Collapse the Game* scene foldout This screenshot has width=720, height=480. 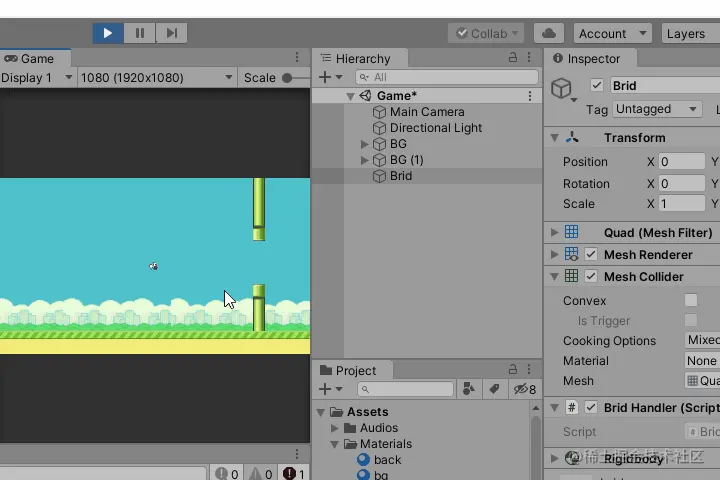(350, 96)
